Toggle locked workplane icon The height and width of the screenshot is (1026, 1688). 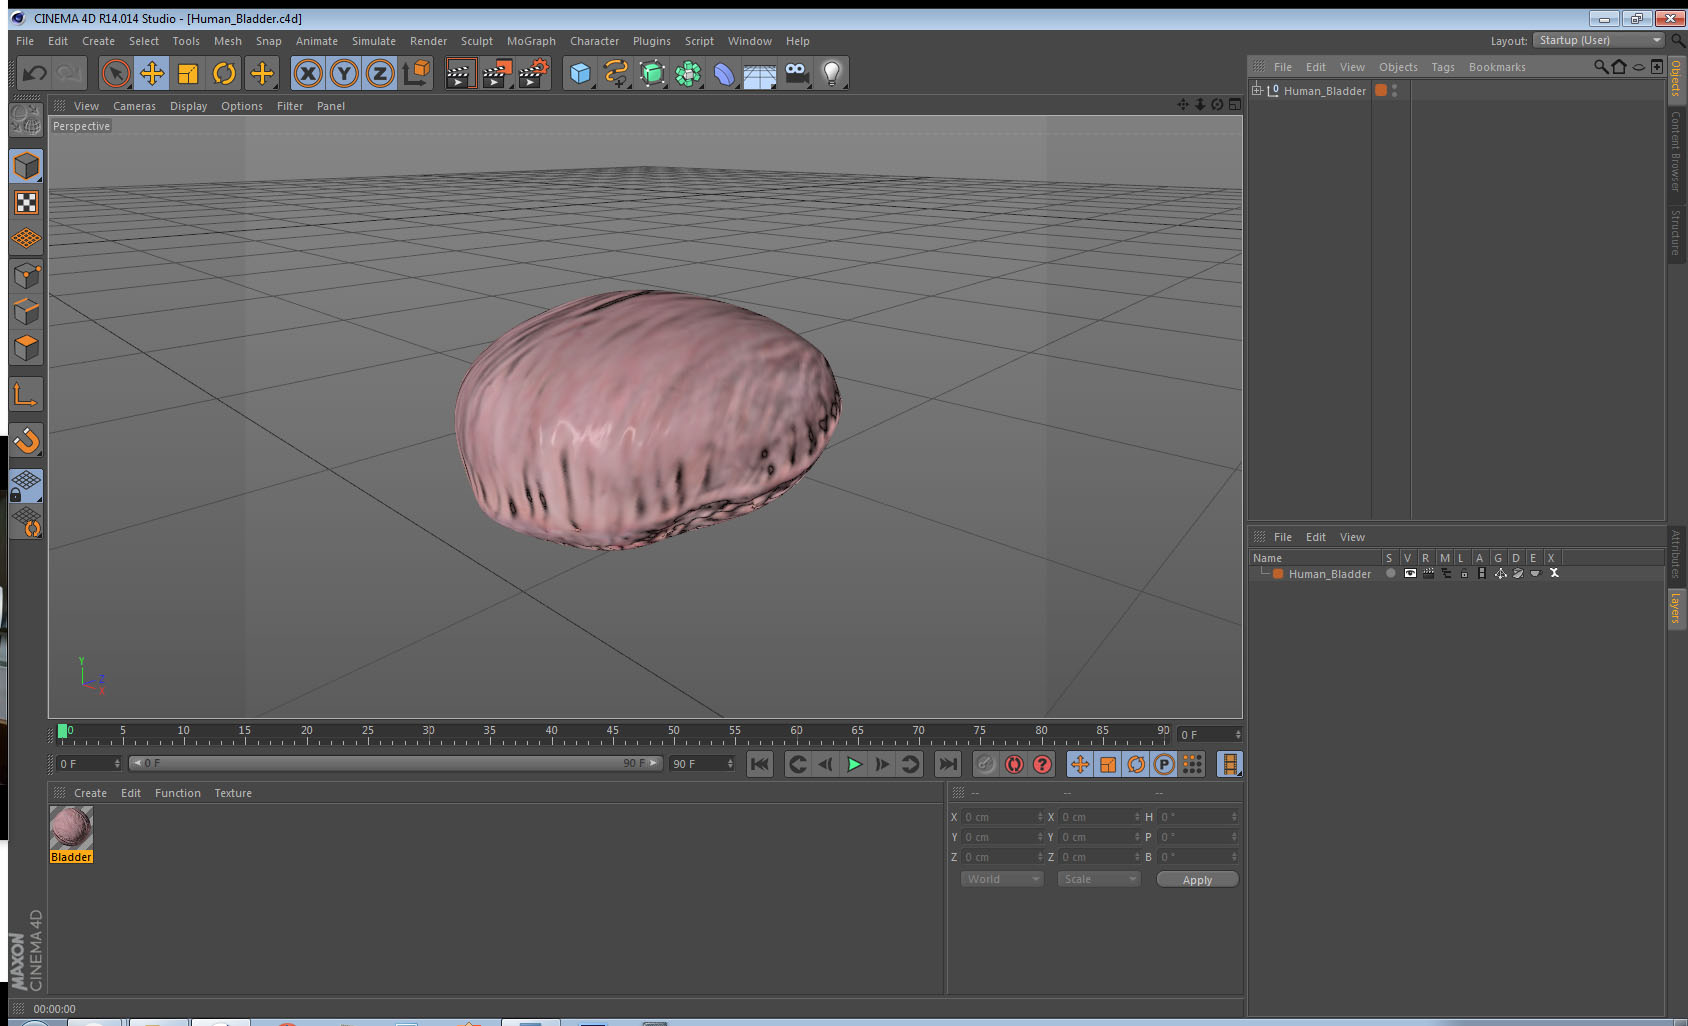[x=26, y=486]
